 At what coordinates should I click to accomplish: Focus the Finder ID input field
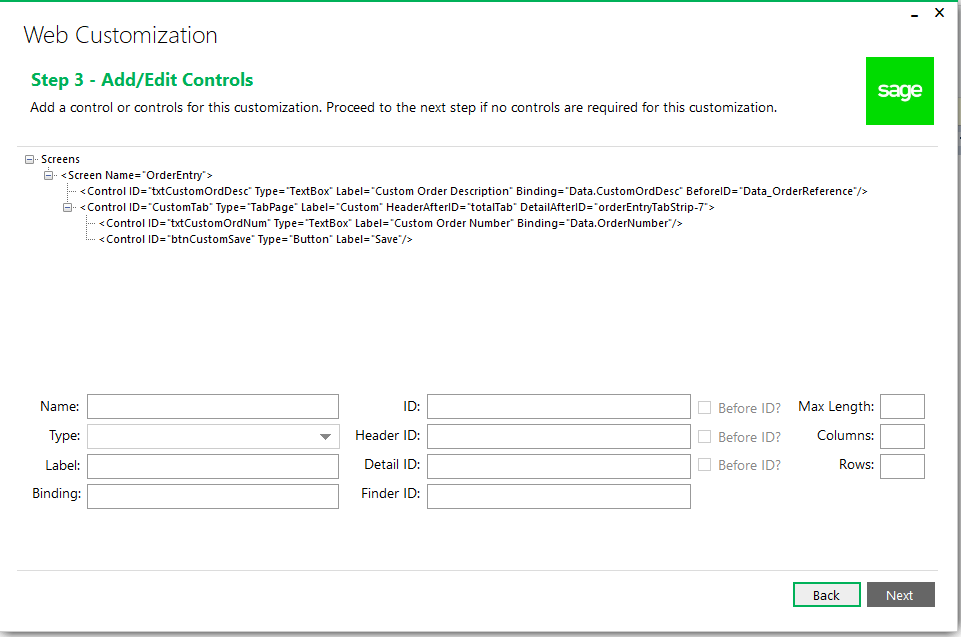559,497
